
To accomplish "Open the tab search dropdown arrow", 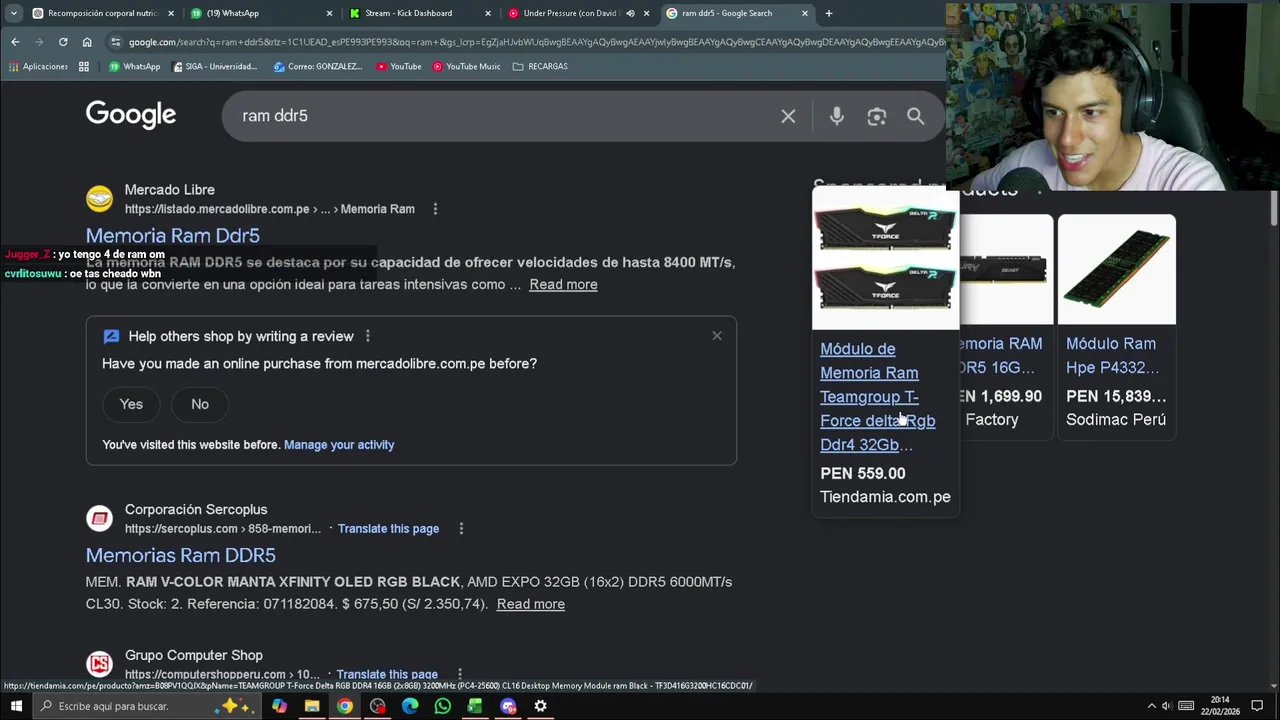I will click(x=14, y=13).
